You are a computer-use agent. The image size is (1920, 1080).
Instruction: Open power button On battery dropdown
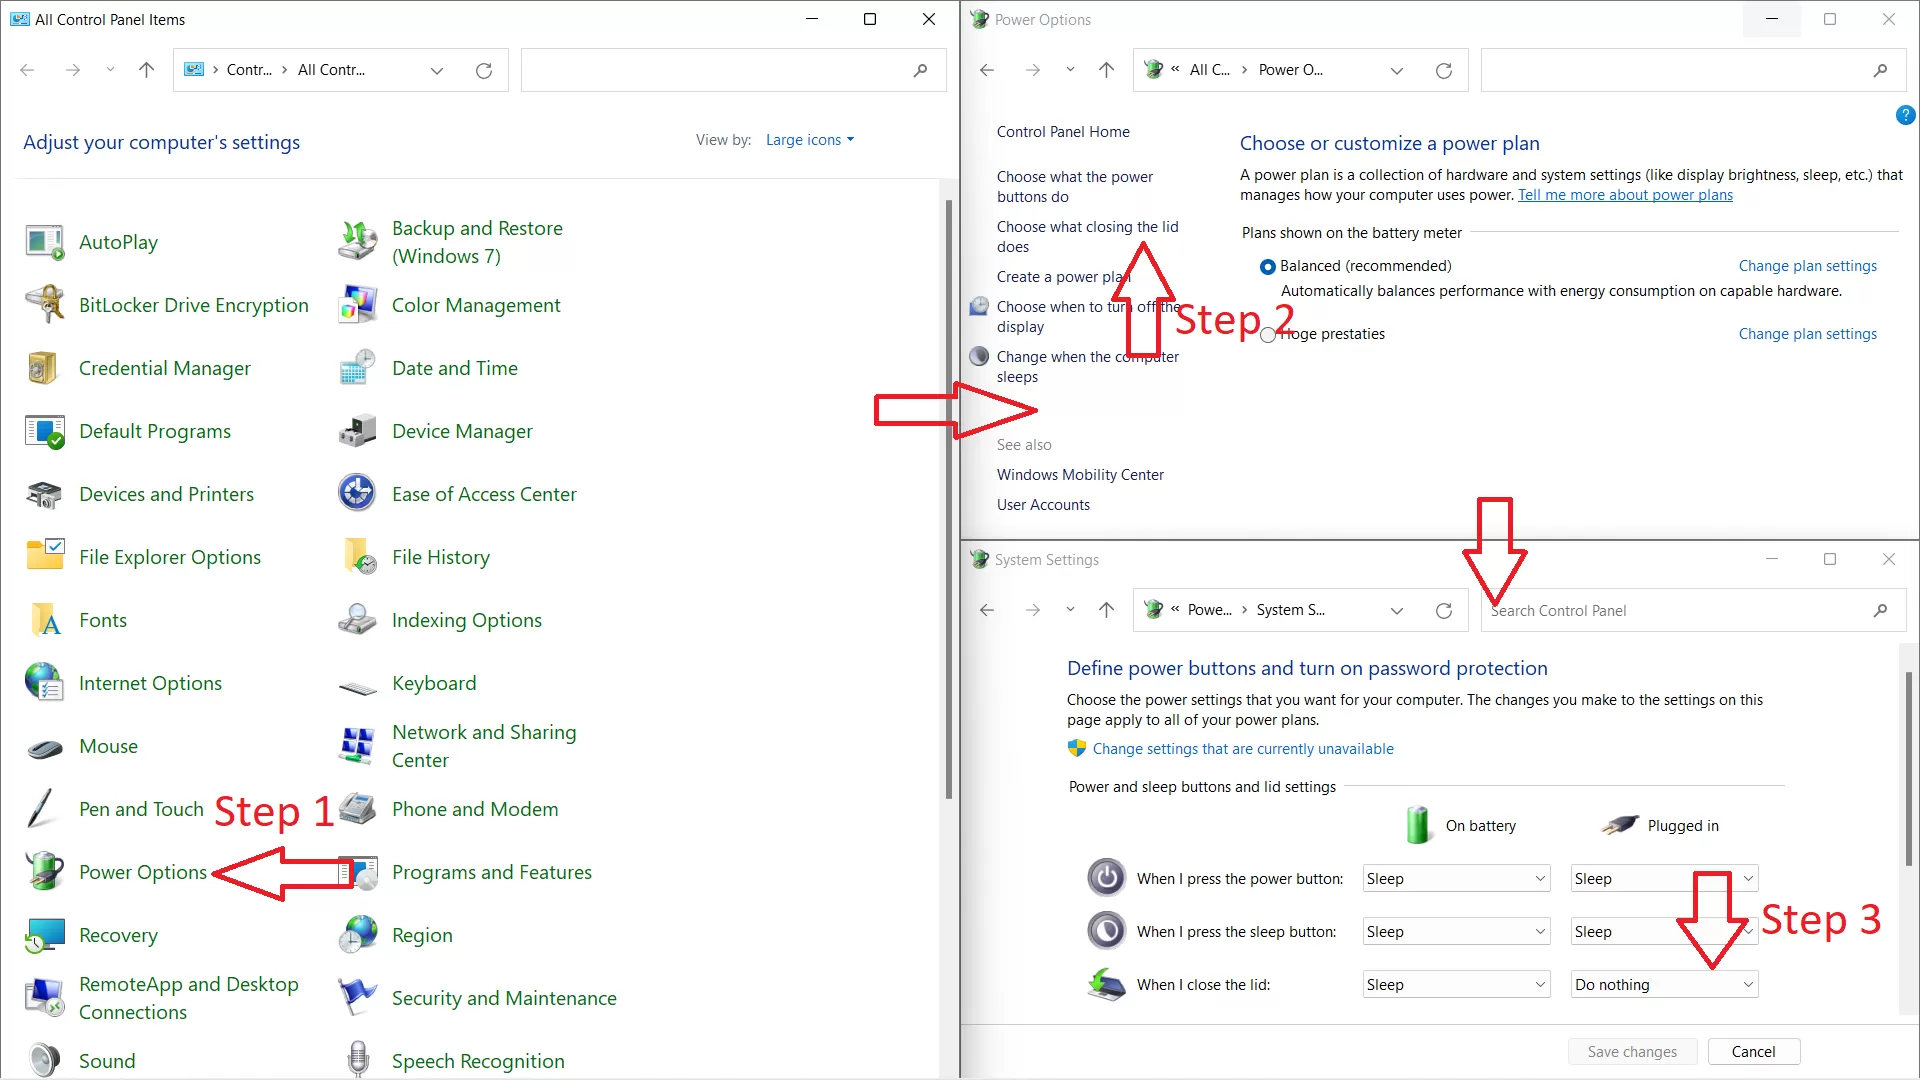[1456, 879]
